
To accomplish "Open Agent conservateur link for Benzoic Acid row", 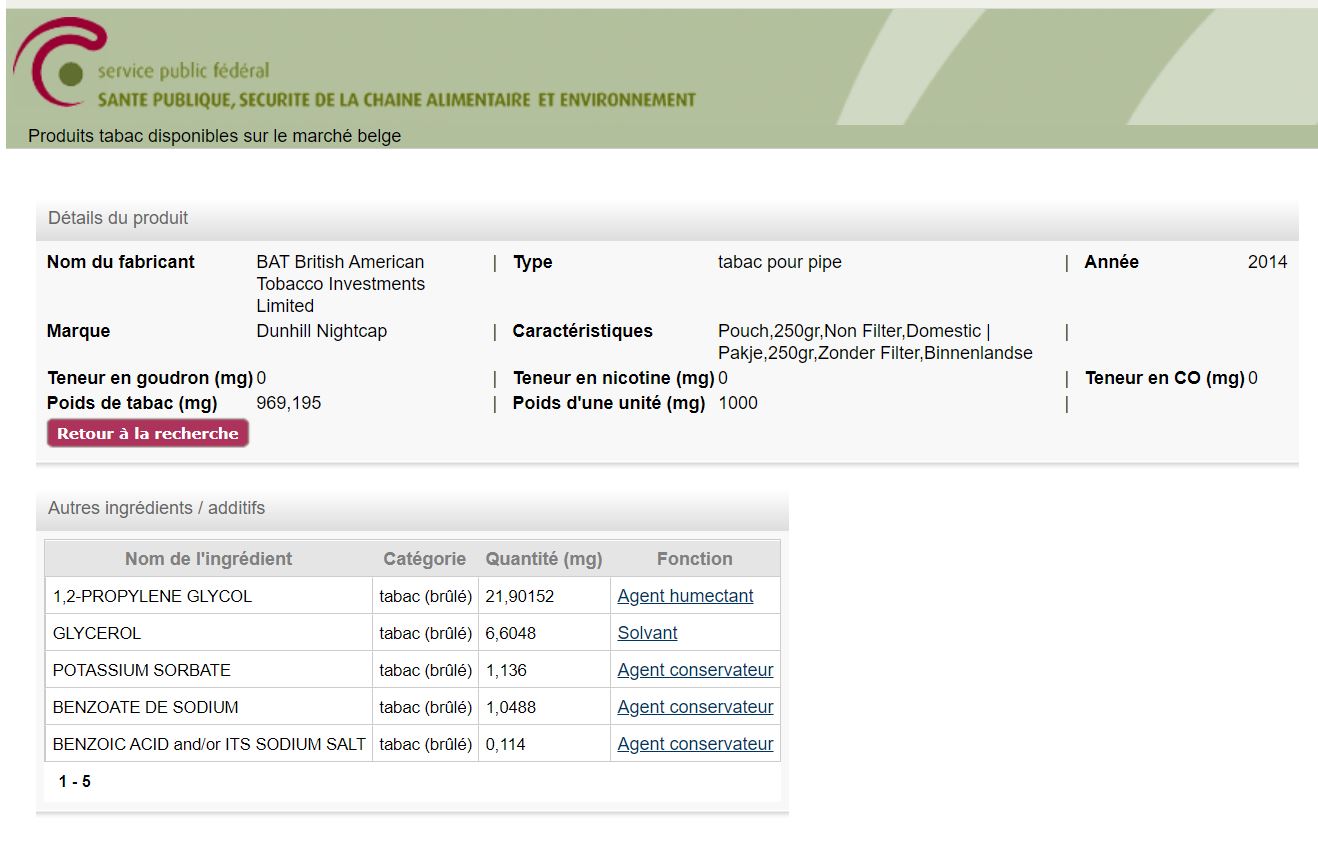I will pos(695,744).
